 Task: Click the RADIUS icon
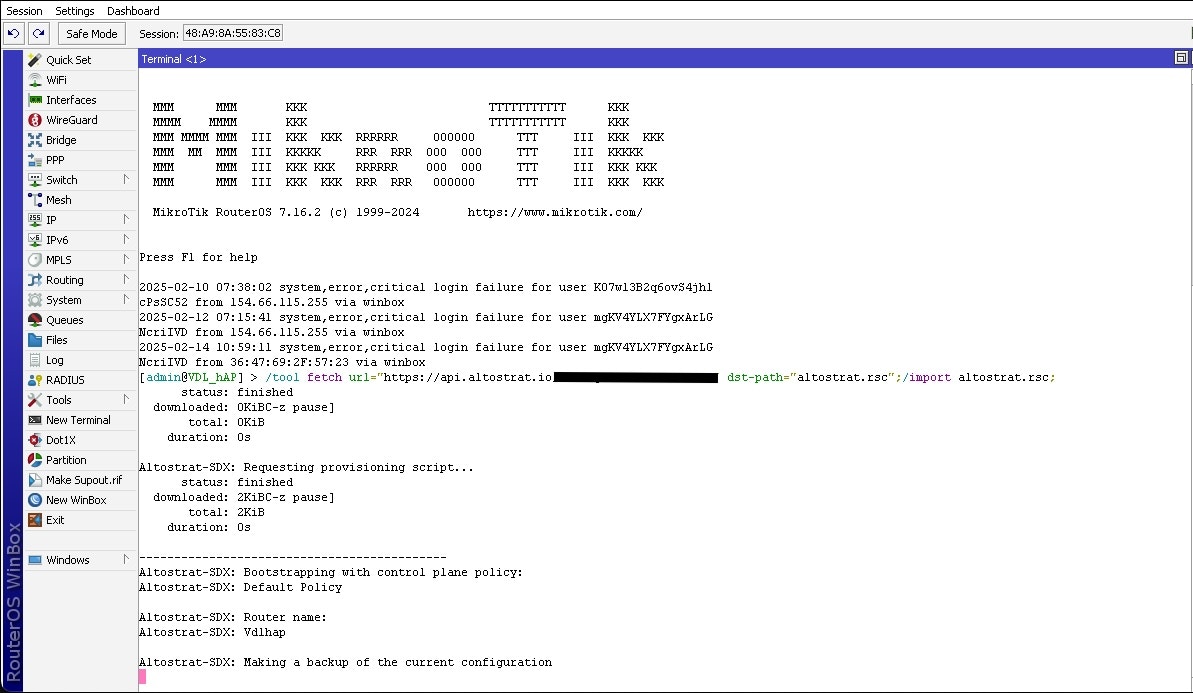pyautogui.click(x=35, y=380)
